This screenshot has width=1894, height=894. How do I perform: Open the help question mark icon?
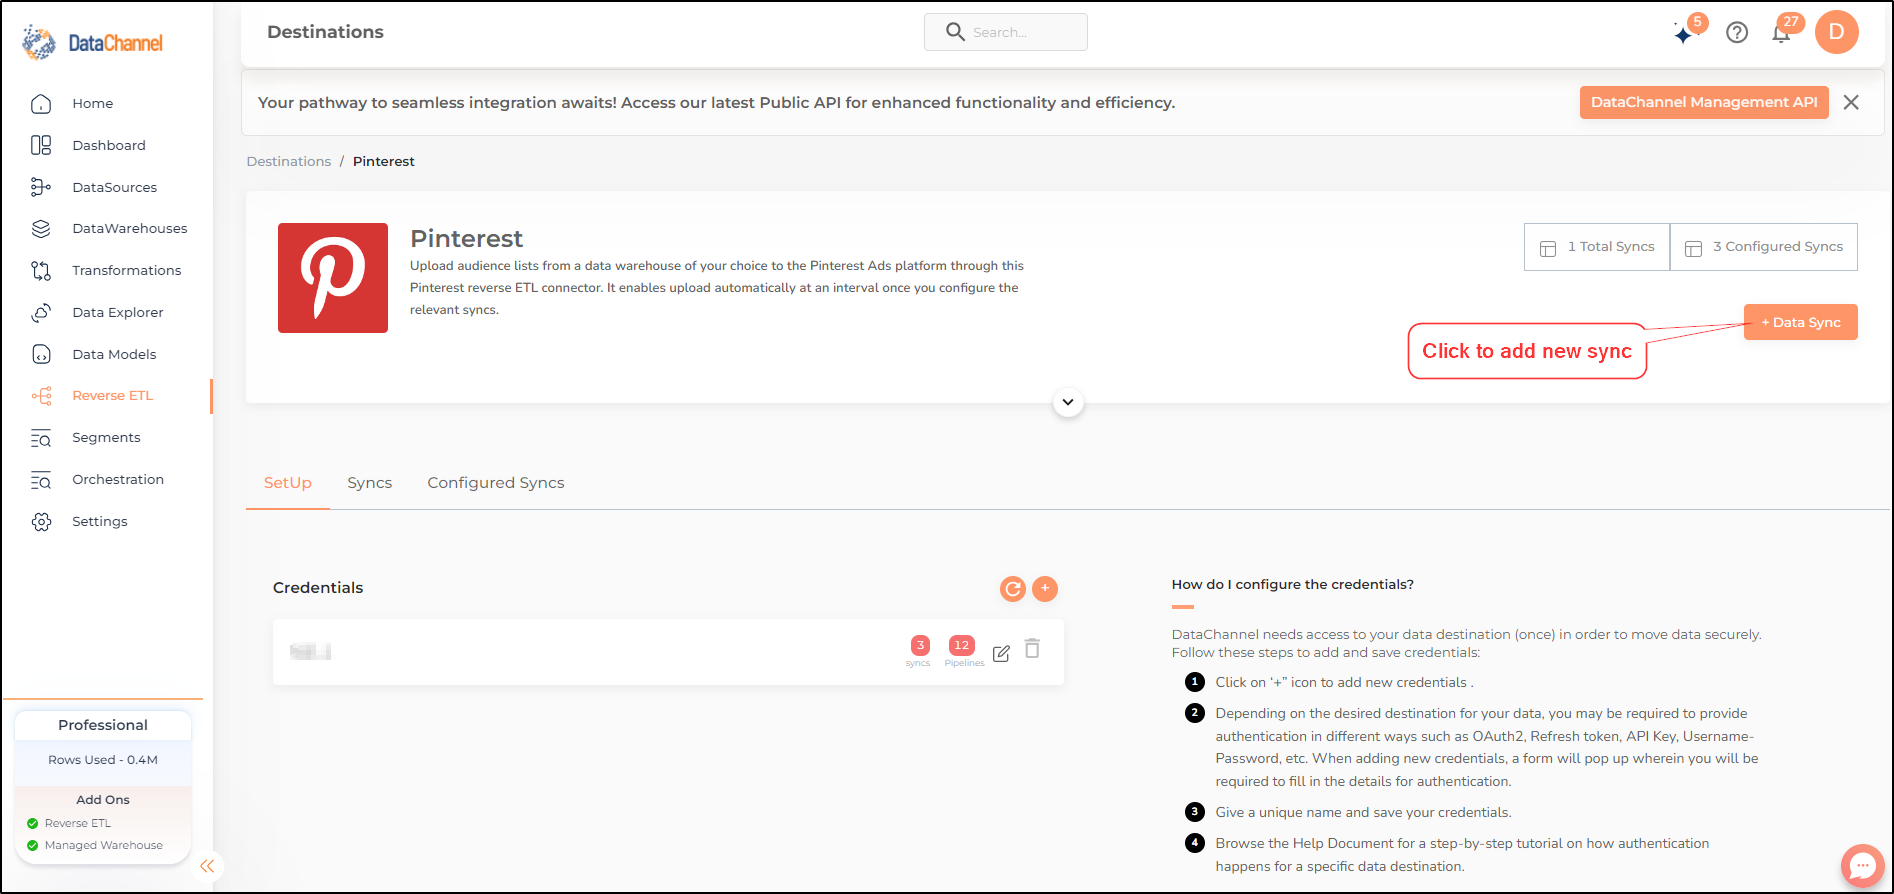click(1737, 32)
